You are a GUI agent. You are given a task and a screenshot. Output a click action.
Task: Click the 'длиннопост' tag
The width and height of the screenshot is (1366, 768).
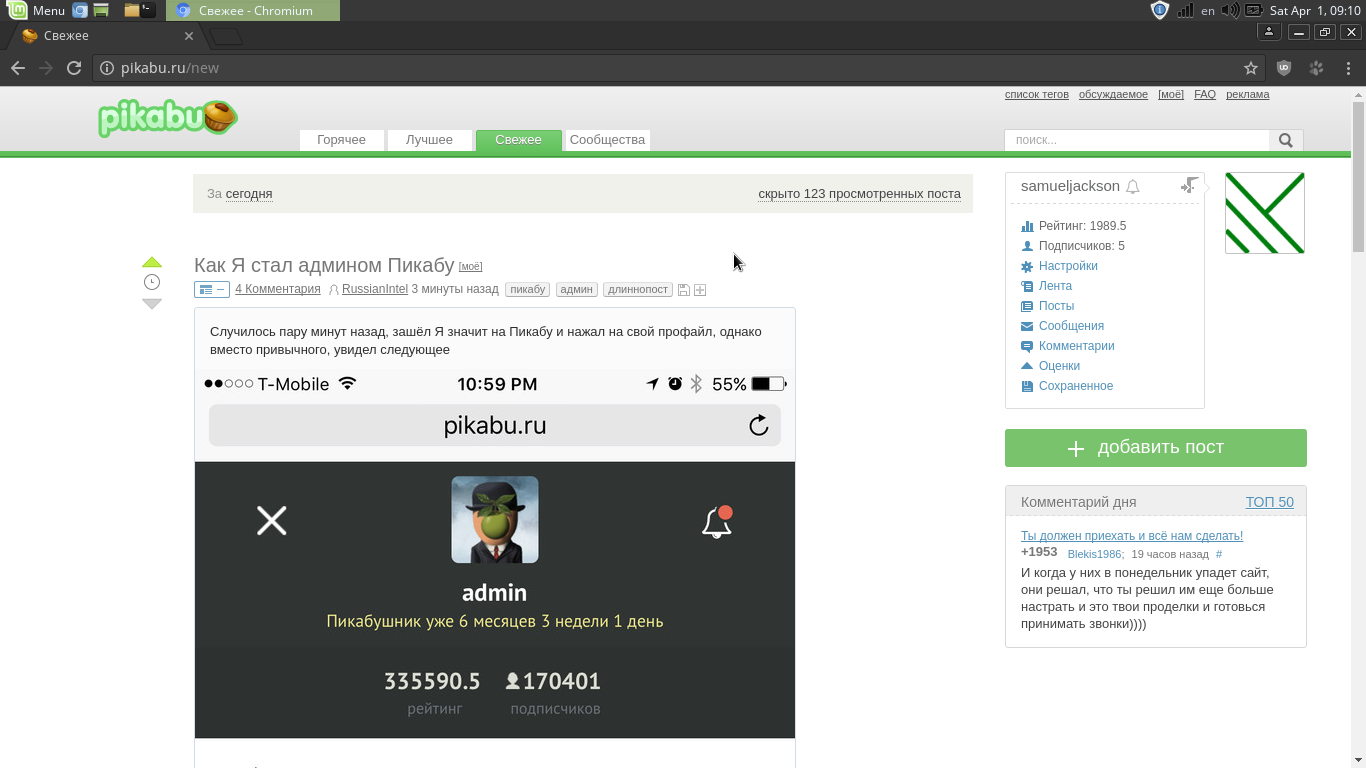638,290
